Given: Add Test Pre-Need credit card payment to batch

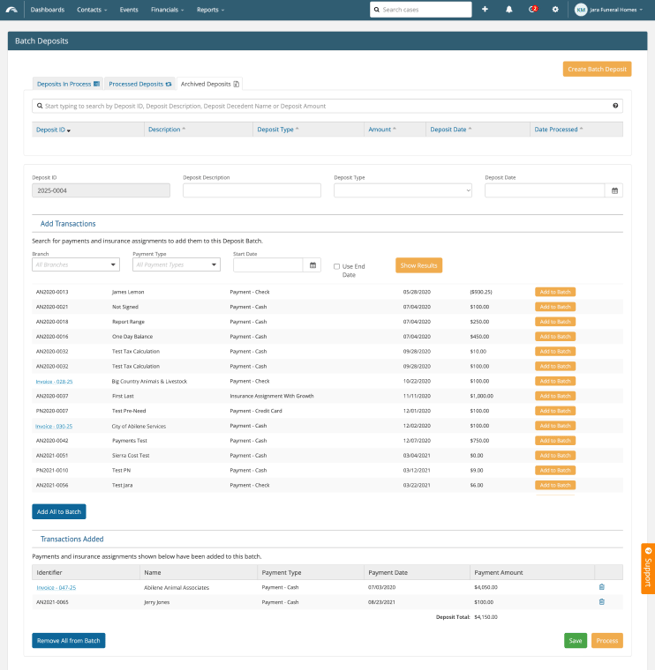Looking at the screenshot, I should click(555, 411).
